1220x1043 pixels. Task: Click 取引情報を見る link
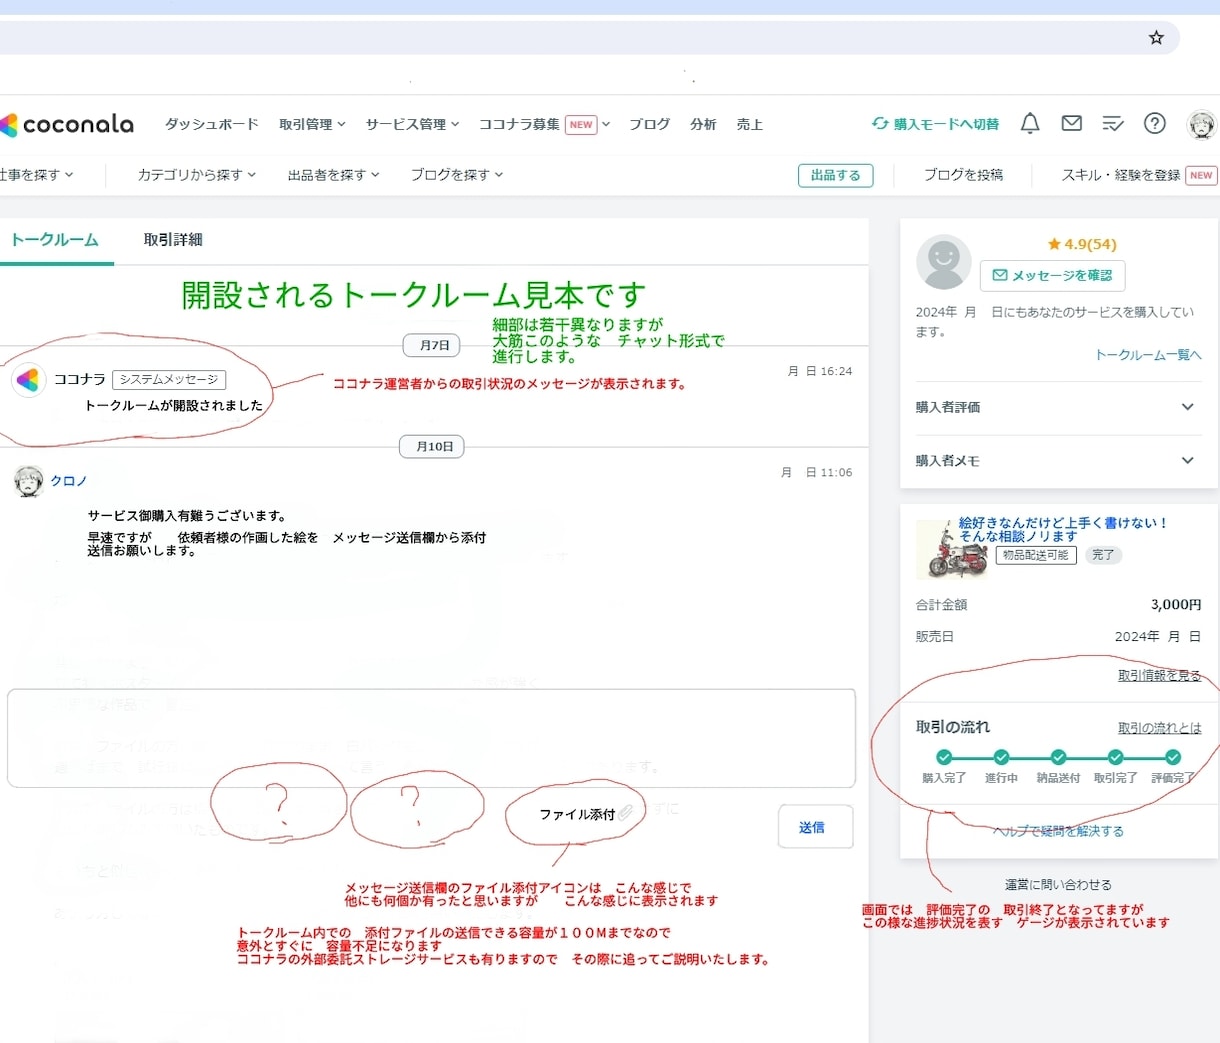tap(1160, 676)
